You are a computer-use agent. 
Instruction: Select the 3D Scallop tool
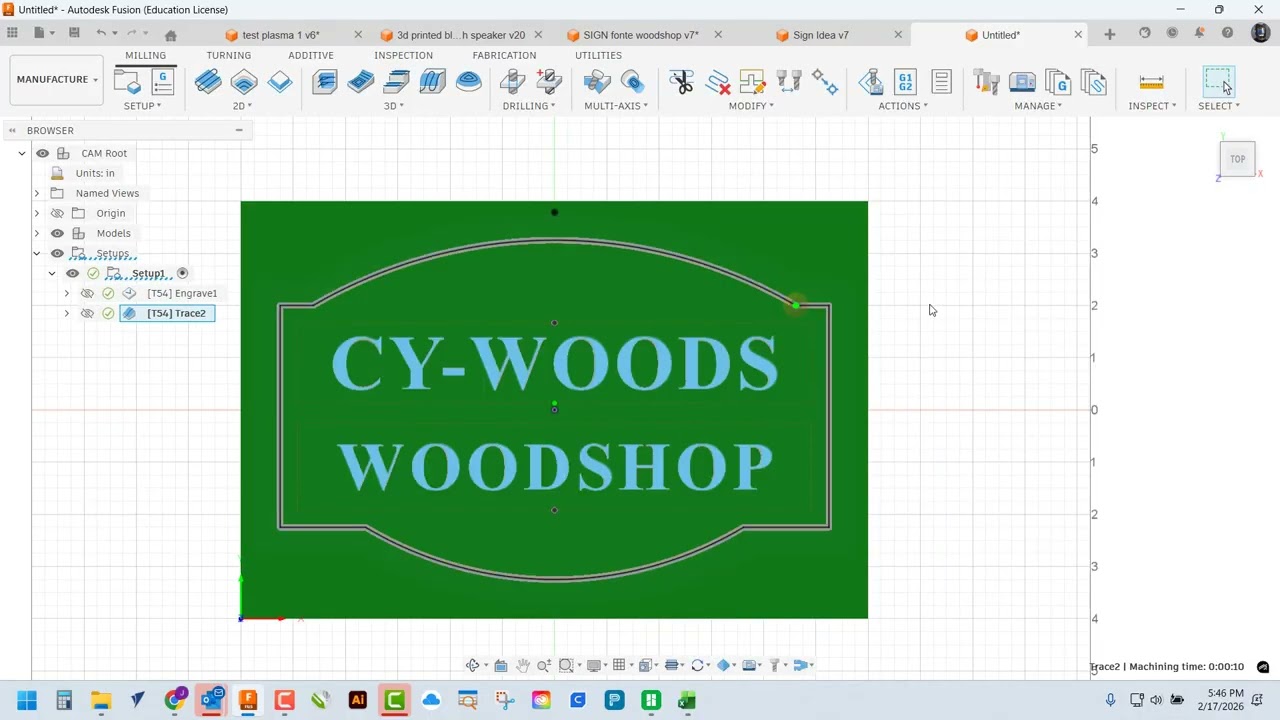(468, 82)
